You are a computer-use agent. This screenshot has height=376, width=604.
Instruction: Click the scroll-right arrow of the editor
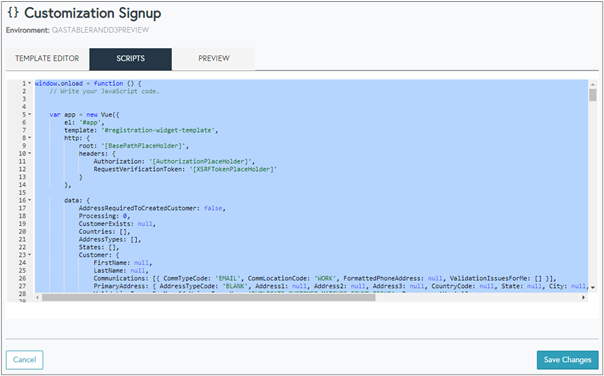coord(583,297)
